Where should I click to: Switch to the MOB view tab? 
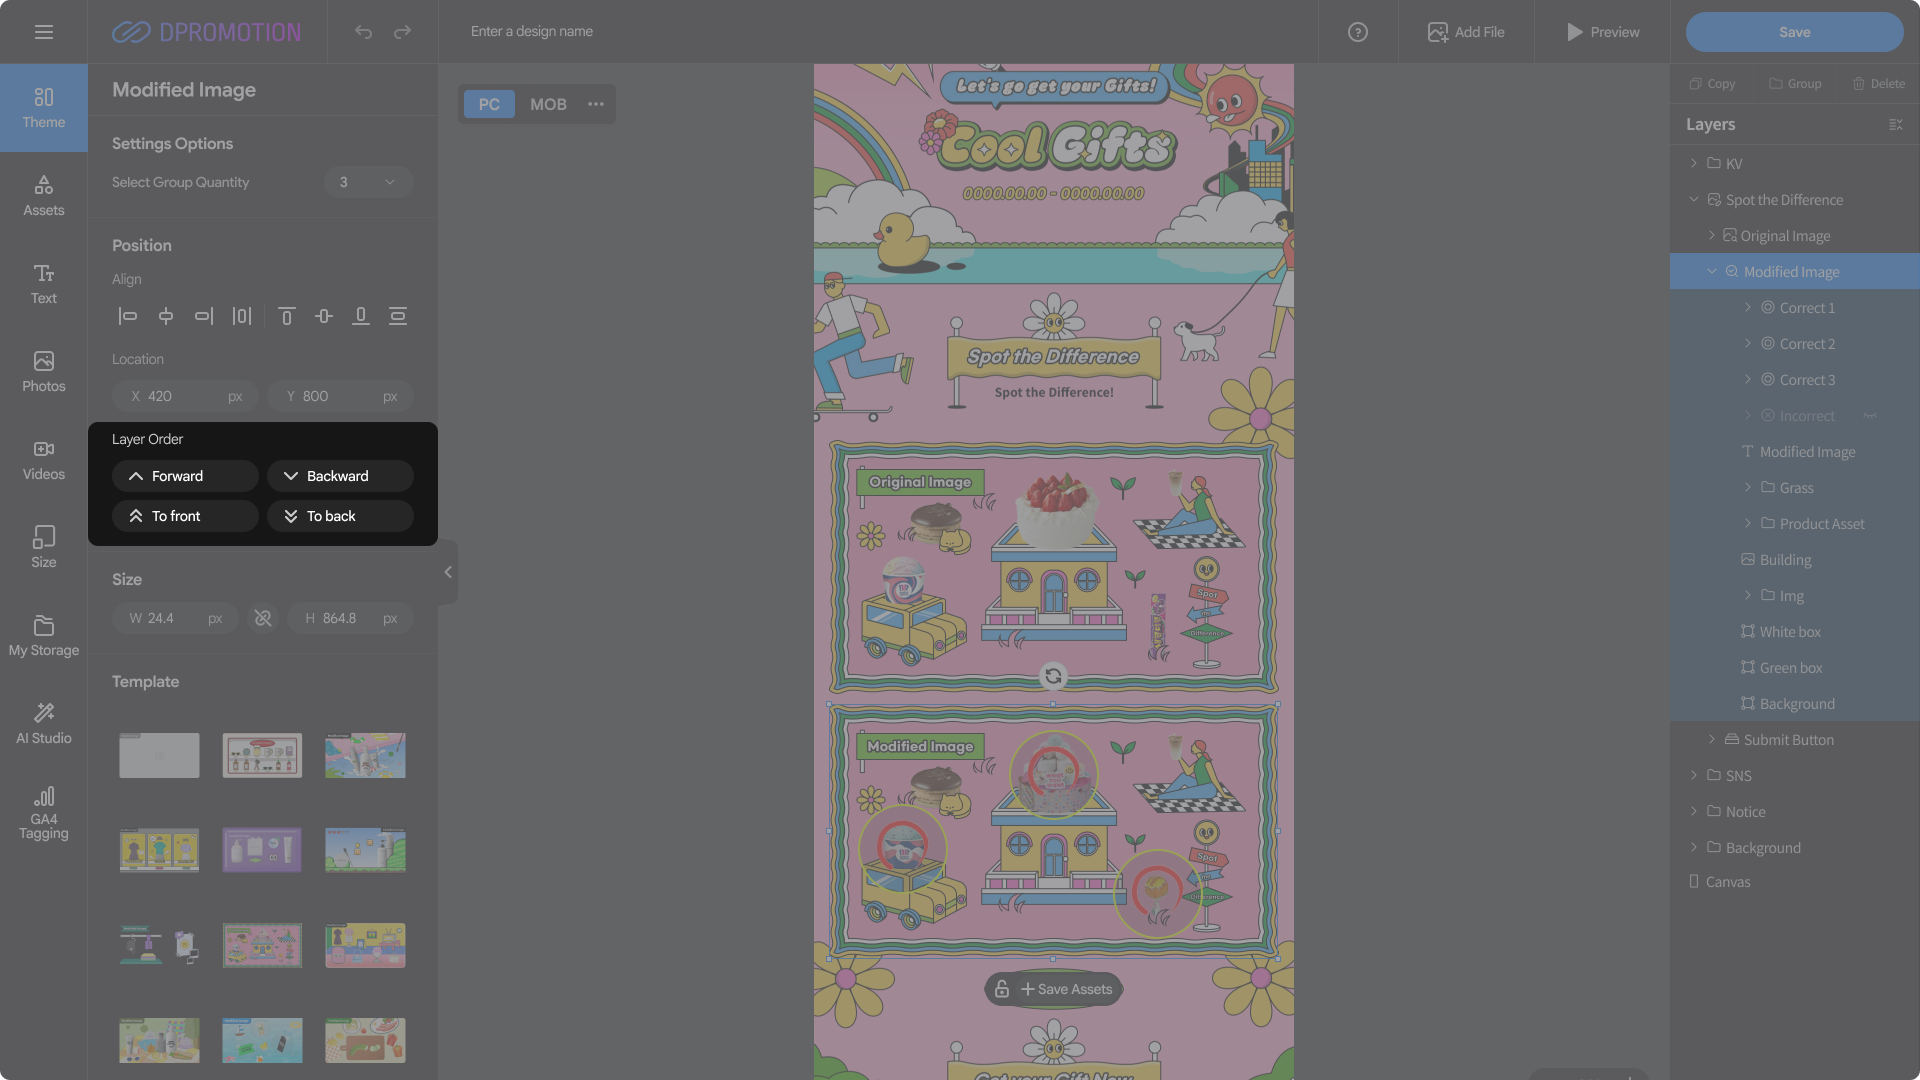548,104
